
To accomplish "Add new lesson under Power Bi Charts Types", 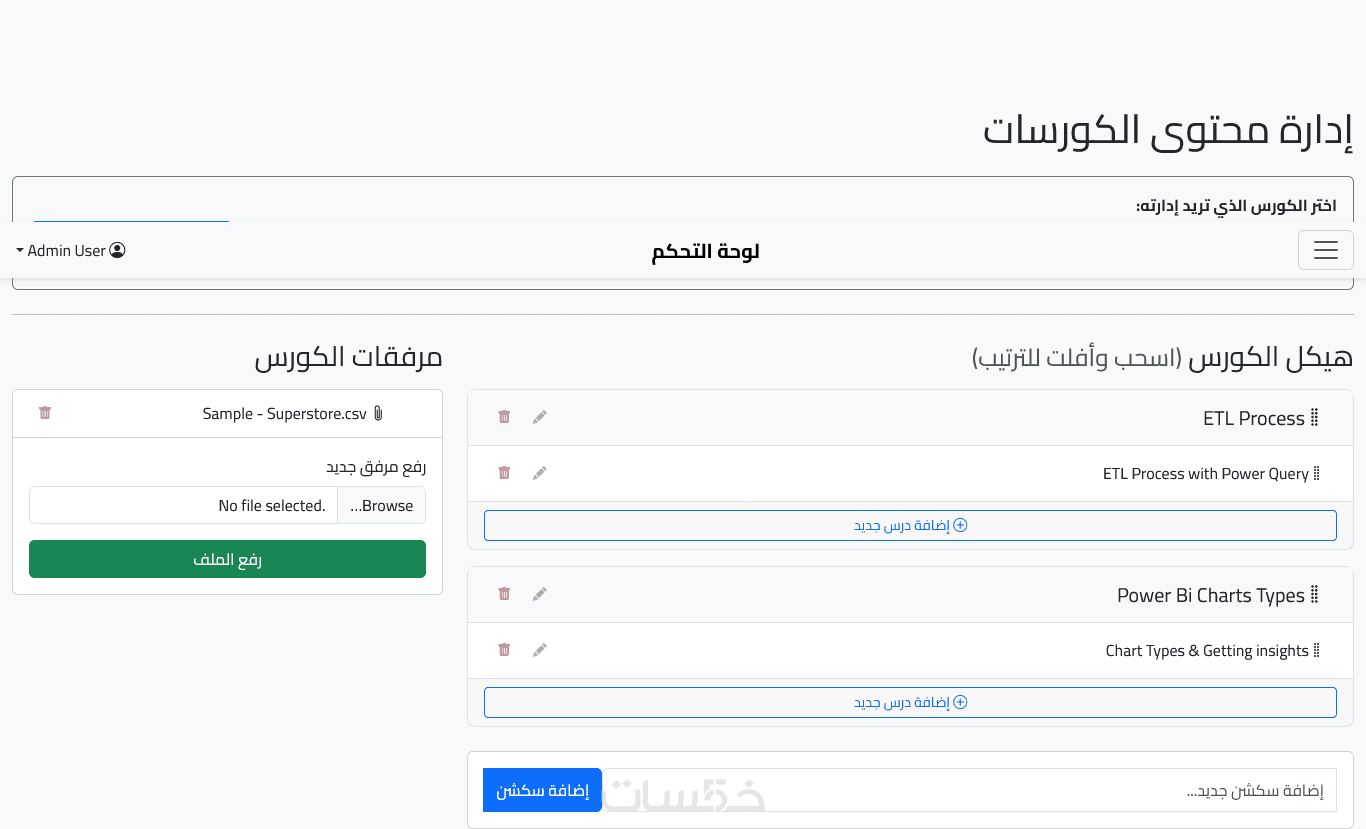I will point(910,702).
